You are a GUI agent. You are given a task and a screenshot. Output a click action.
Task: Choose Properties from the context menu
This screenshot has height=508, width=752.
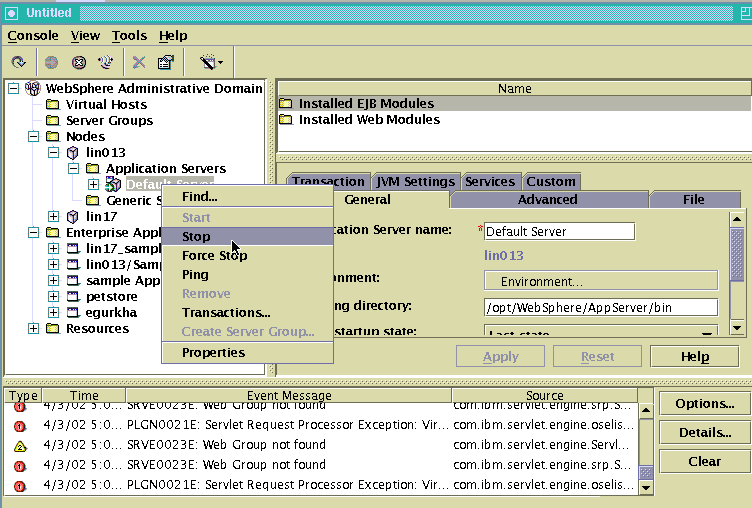point(247,353)
